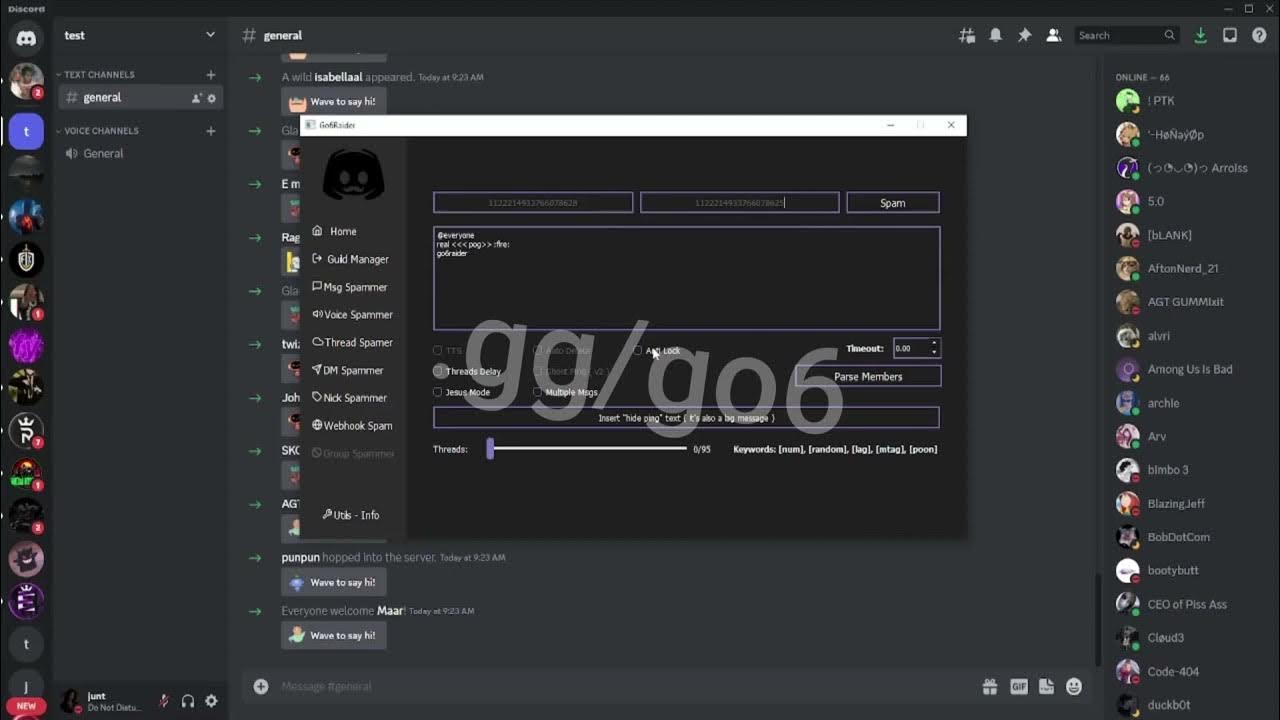Open User Settings gear icon

[211, 701]
